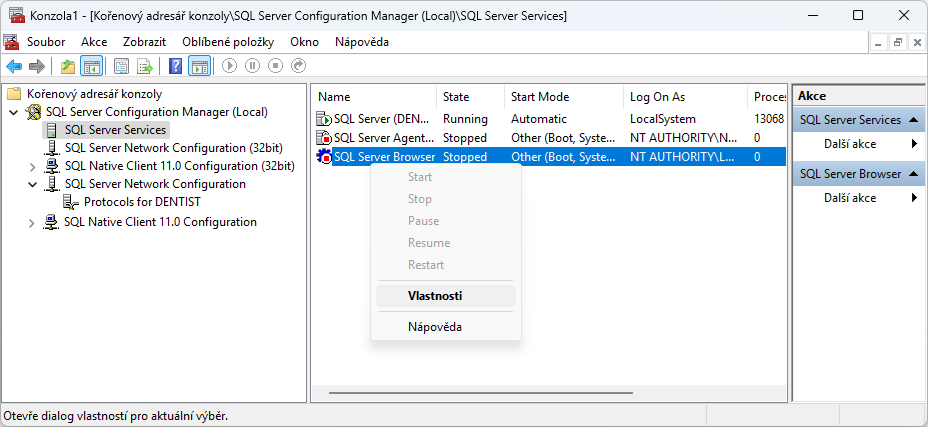Choose Vlastnosti in the context menu
Viewport: 928px width, 427px height.
[446, 296]
